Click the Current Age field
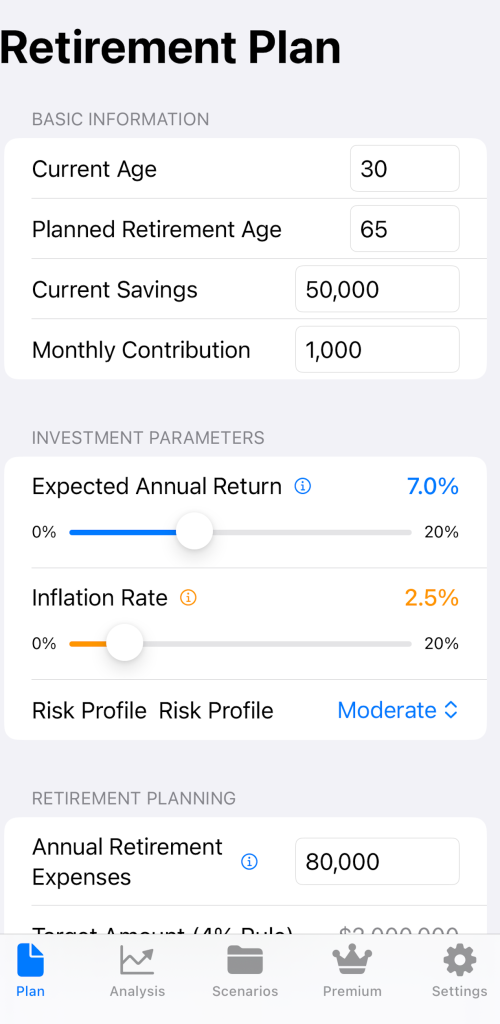 coord(405,168)
